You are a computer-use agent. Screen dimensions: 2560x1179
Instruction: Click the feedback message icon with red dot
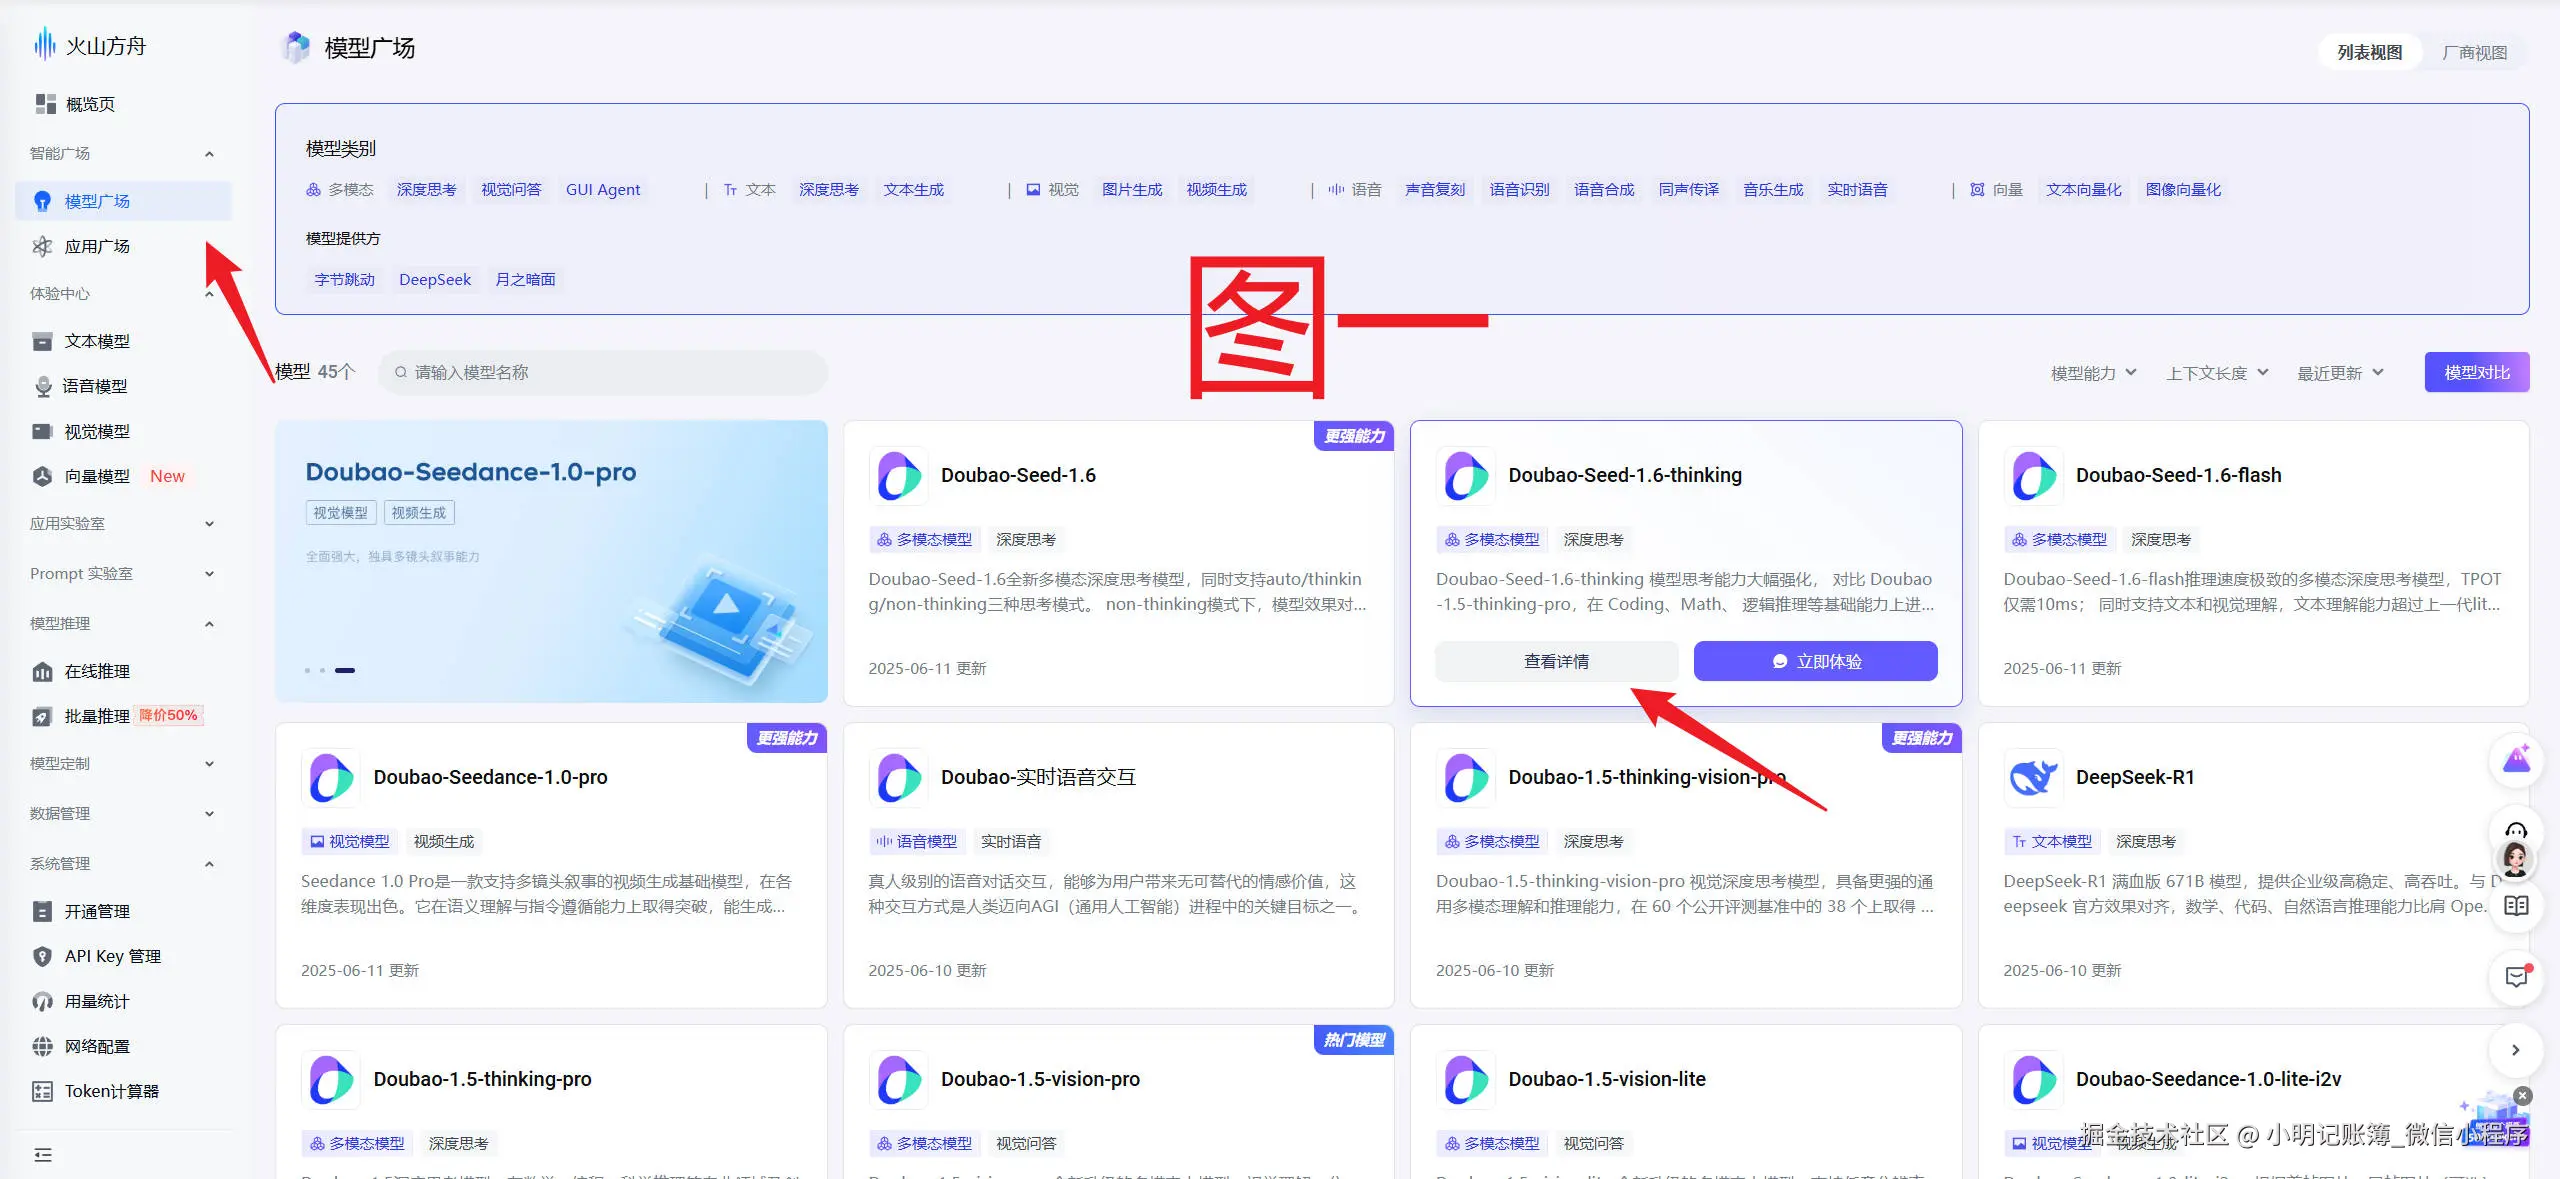click(x=2516, y=977)
